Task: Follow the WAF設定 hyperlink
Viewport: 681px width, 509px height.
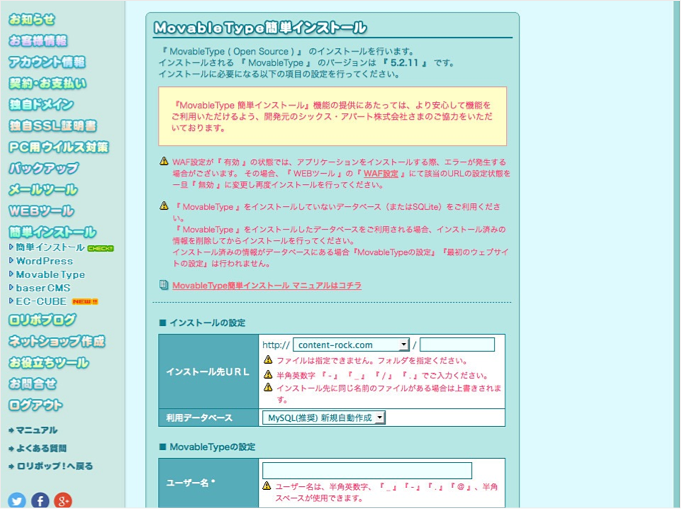Action: pyautogui.click(x=381, y=174)
